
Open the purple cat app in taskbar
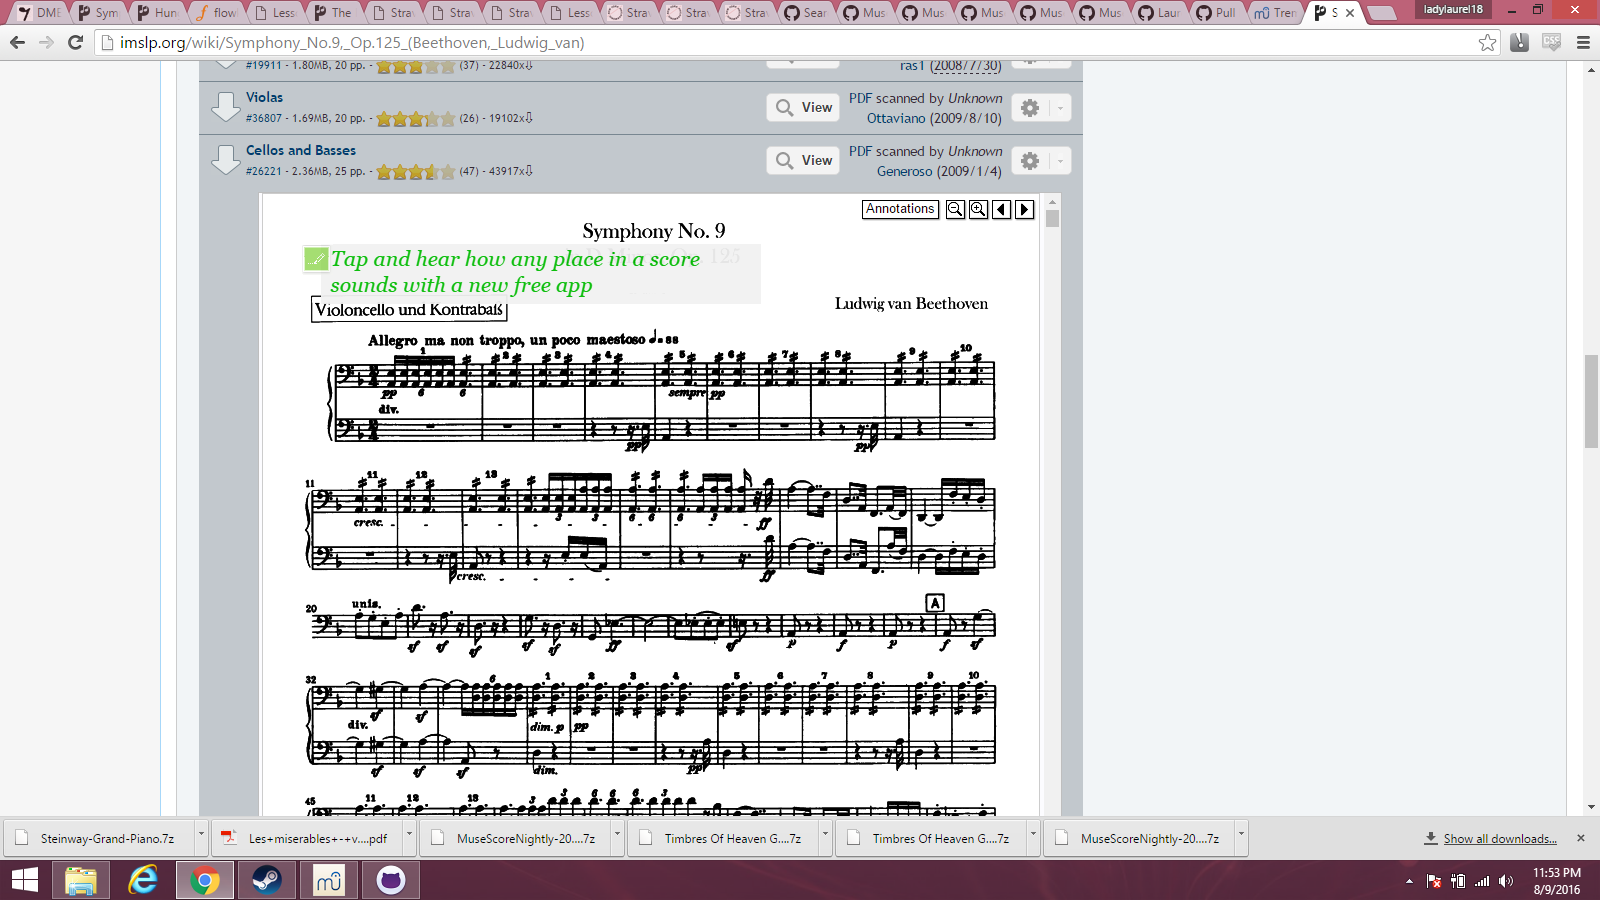pos(390,880)
